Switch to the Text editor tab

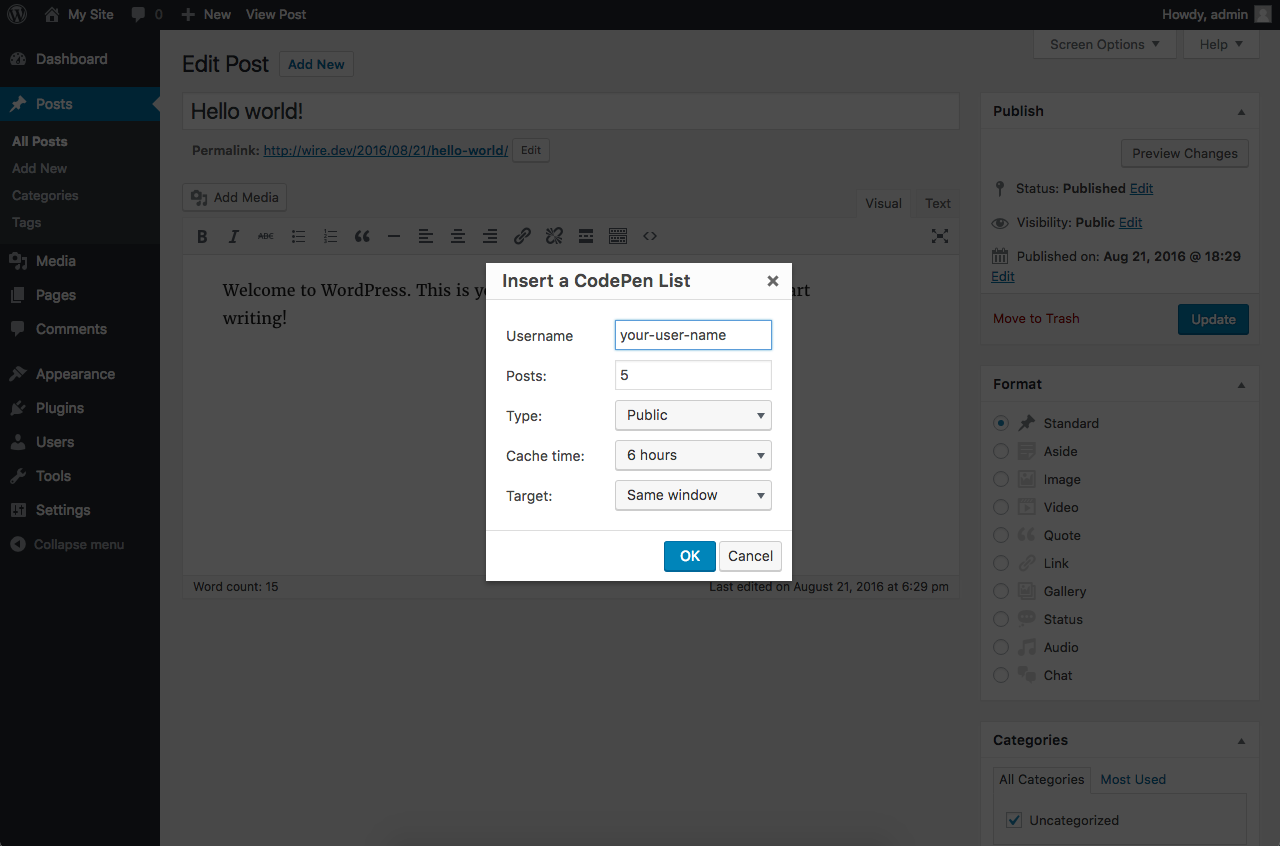pos(938,203)
